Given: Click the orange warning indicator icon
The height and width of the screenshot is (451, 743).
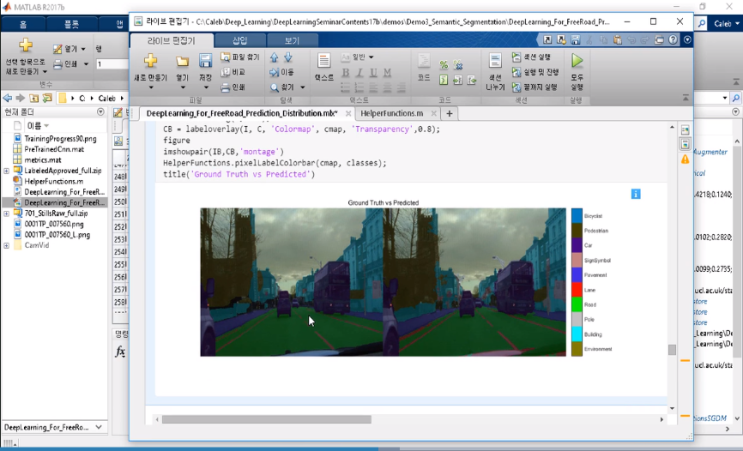Looking at the screenshot, I should [685, 159].
